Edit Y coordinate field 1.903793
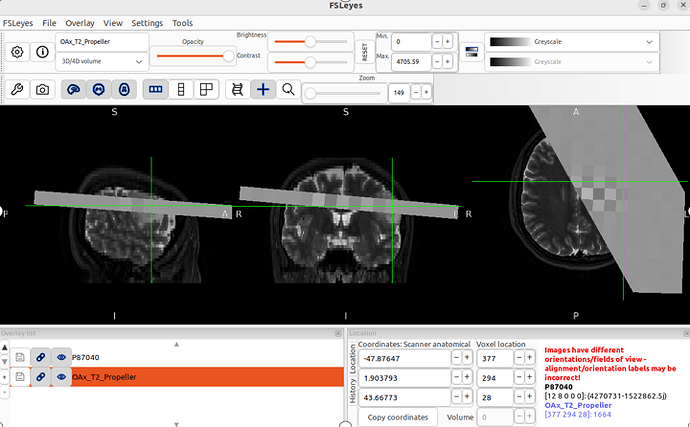The width and height of the screenshot is (690, 427). tap(404, 378)
